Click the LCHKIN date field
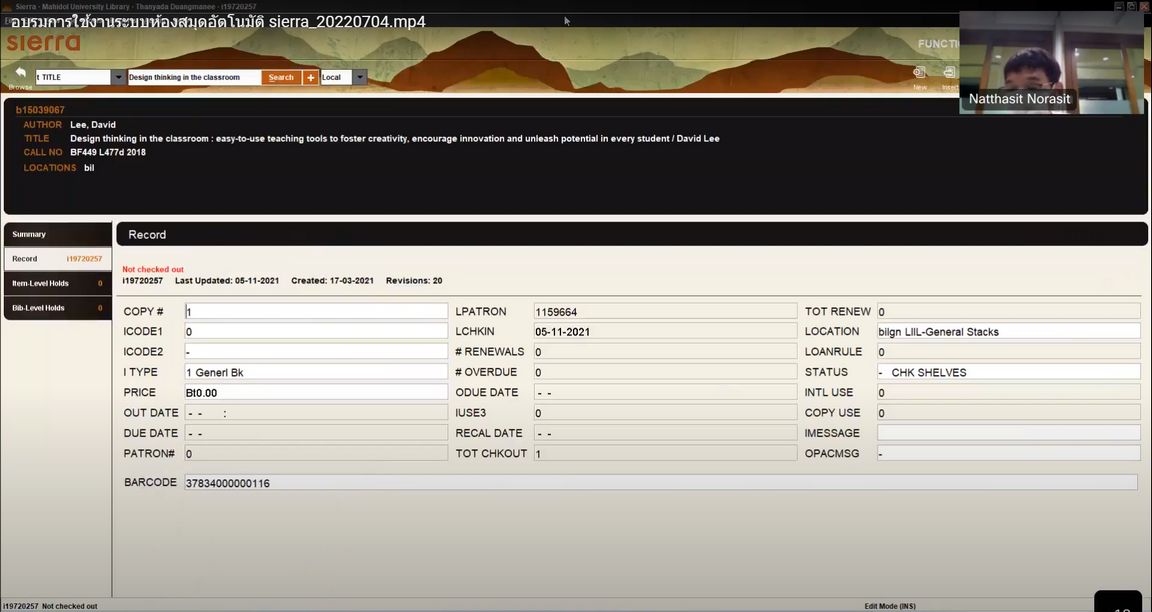This screenshot has height=612, width=1152. (664, 332)
